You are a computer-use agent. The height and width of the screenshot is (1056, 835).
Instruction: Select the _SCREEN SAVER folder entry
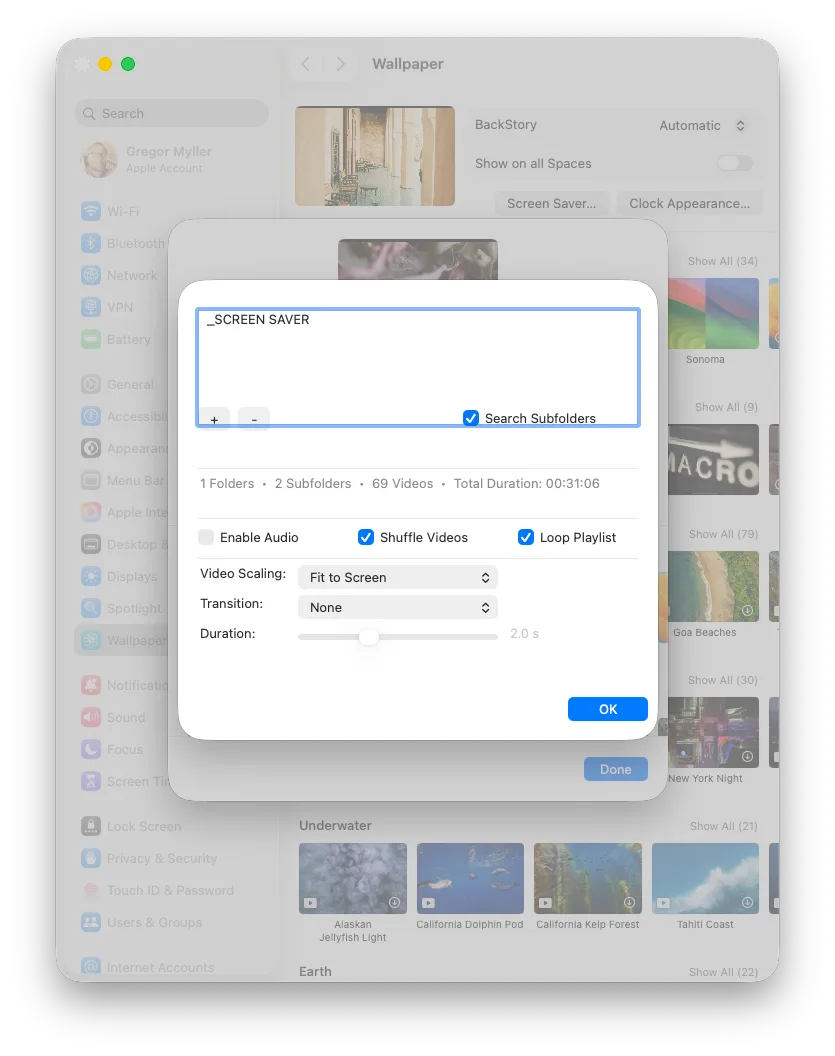pyautogui.click(x=258, y=319)
